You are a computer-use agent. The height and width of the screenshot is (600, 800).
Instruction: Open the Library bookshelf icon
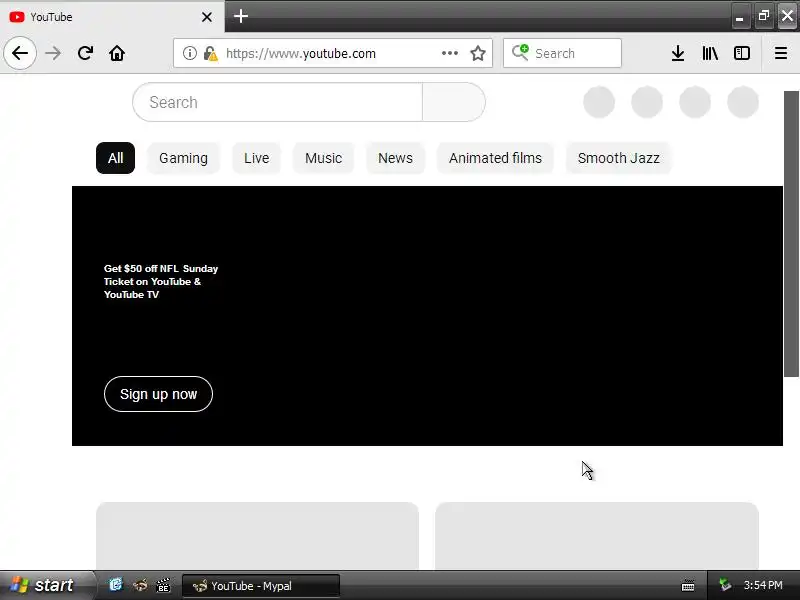(710, 53)
